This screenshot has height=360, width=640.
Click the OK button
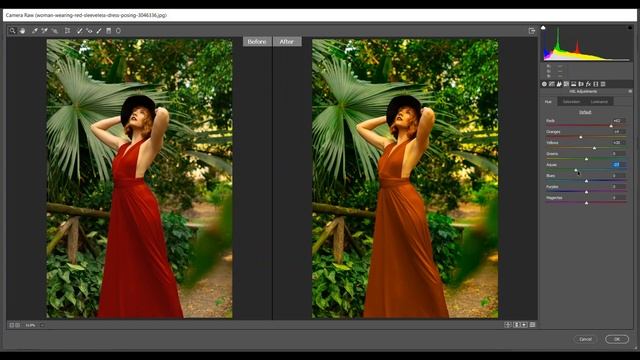pyautogui.click(x=617, y=339)
